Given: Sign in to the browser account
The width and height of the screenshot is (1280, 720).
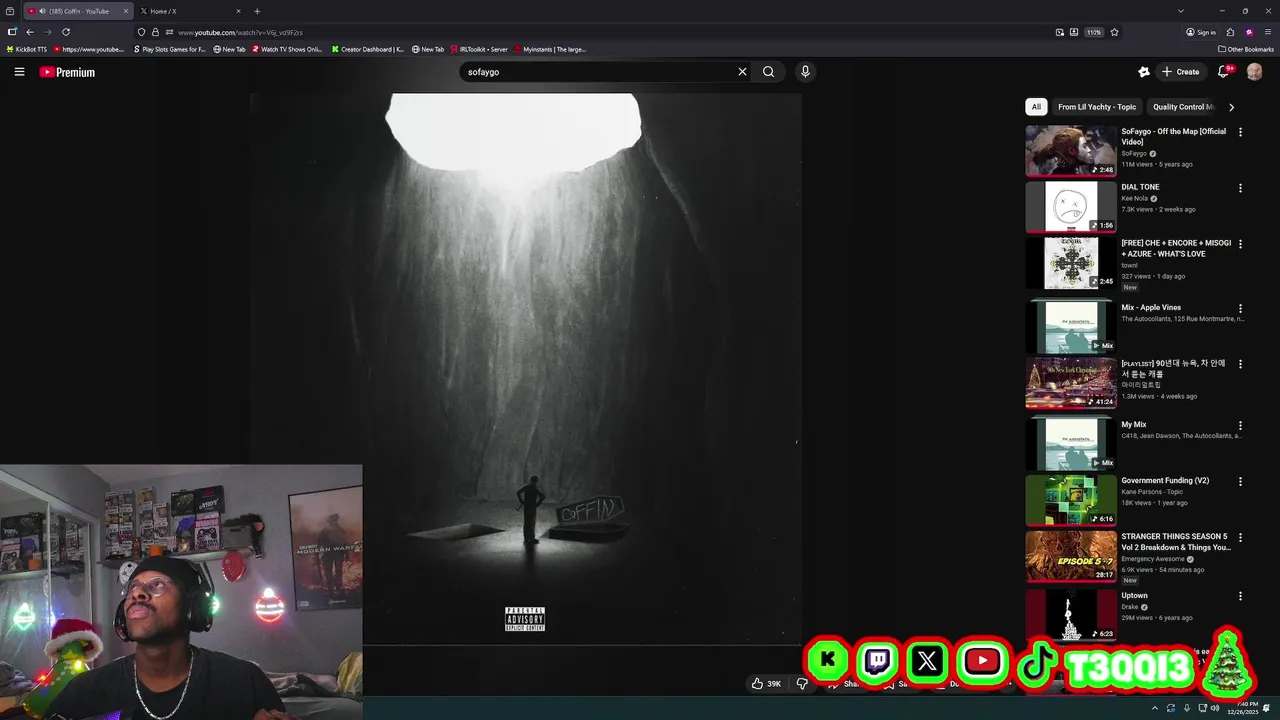Looking at the screenshot, I should pyautogui.click(x=1201, y=32).
